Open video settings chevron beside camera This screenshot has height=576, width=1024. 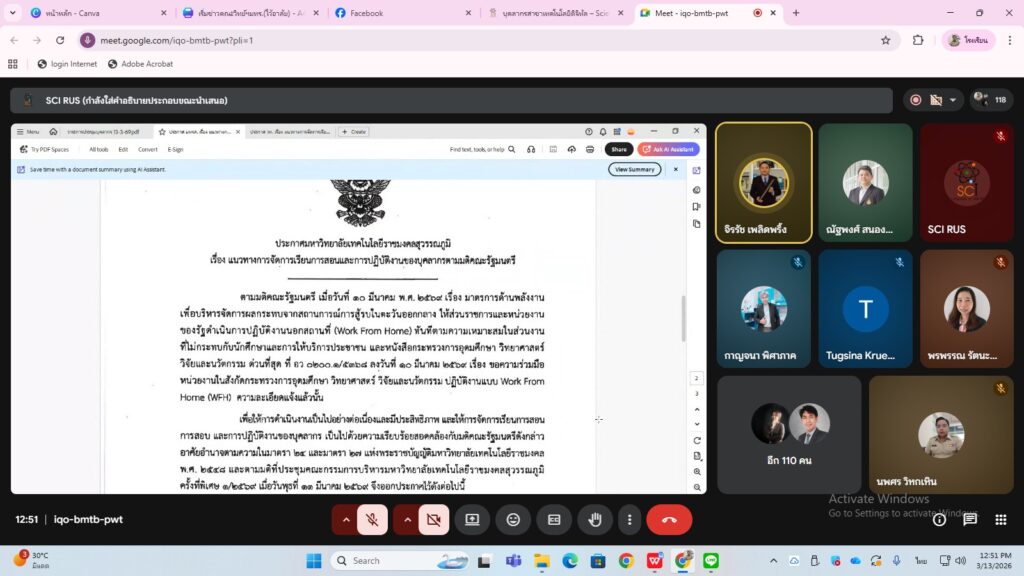click(407, 520)
